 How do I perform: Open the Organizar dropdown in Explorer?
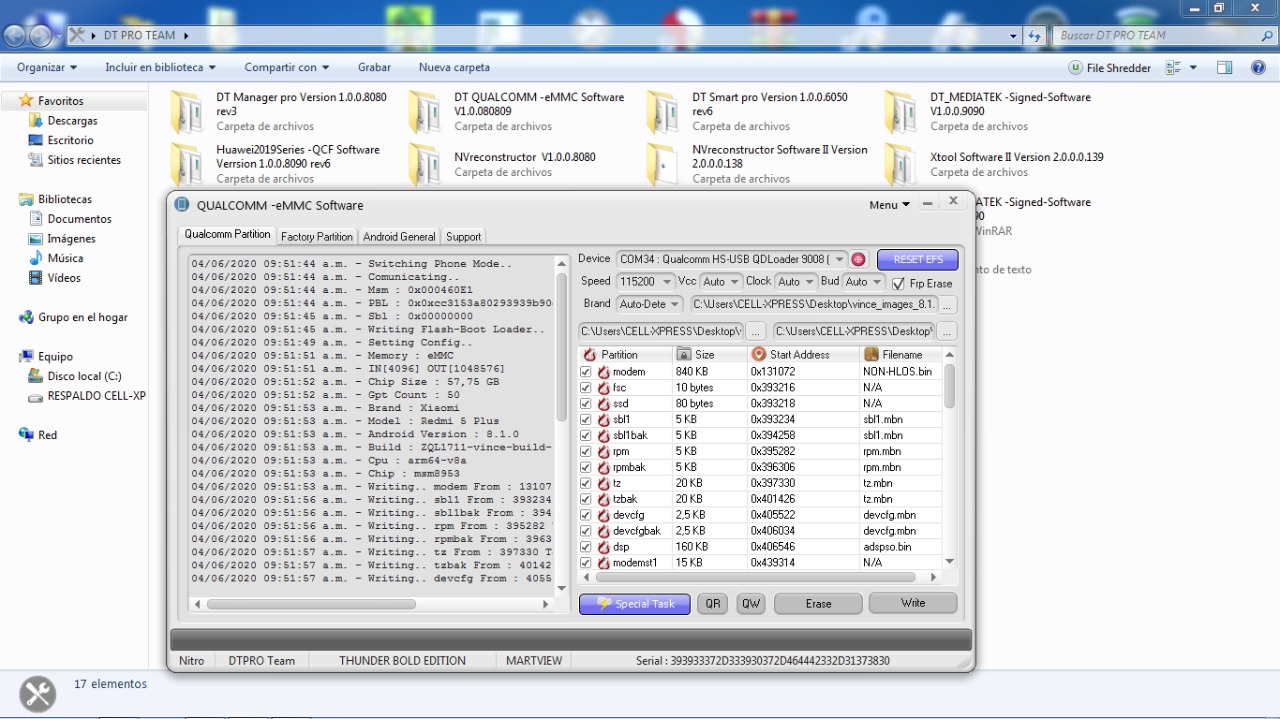pos(47,68)
